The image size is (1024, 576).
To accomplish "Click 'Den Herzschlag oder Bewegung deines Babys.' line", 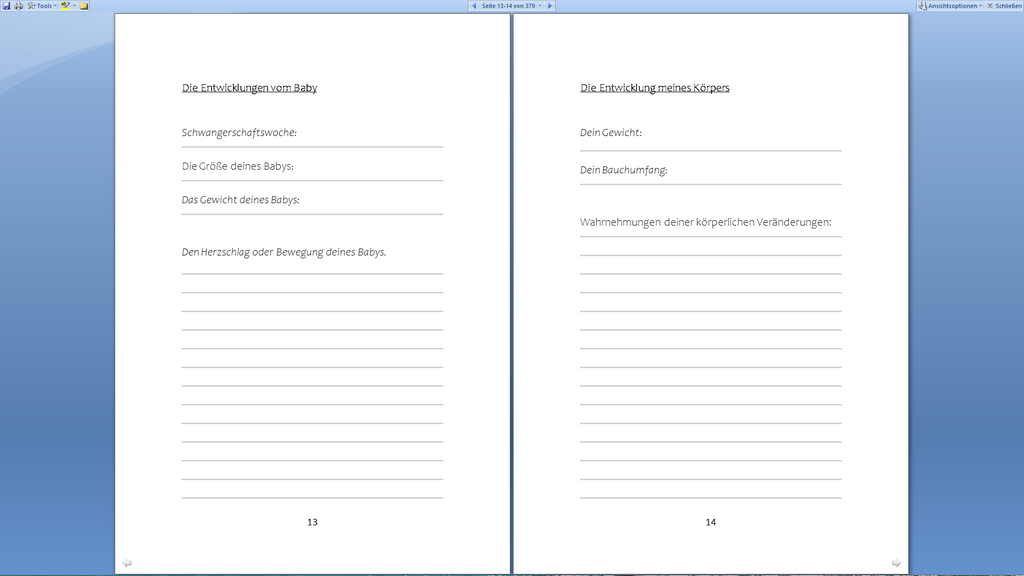I will [x=284, y=252].
